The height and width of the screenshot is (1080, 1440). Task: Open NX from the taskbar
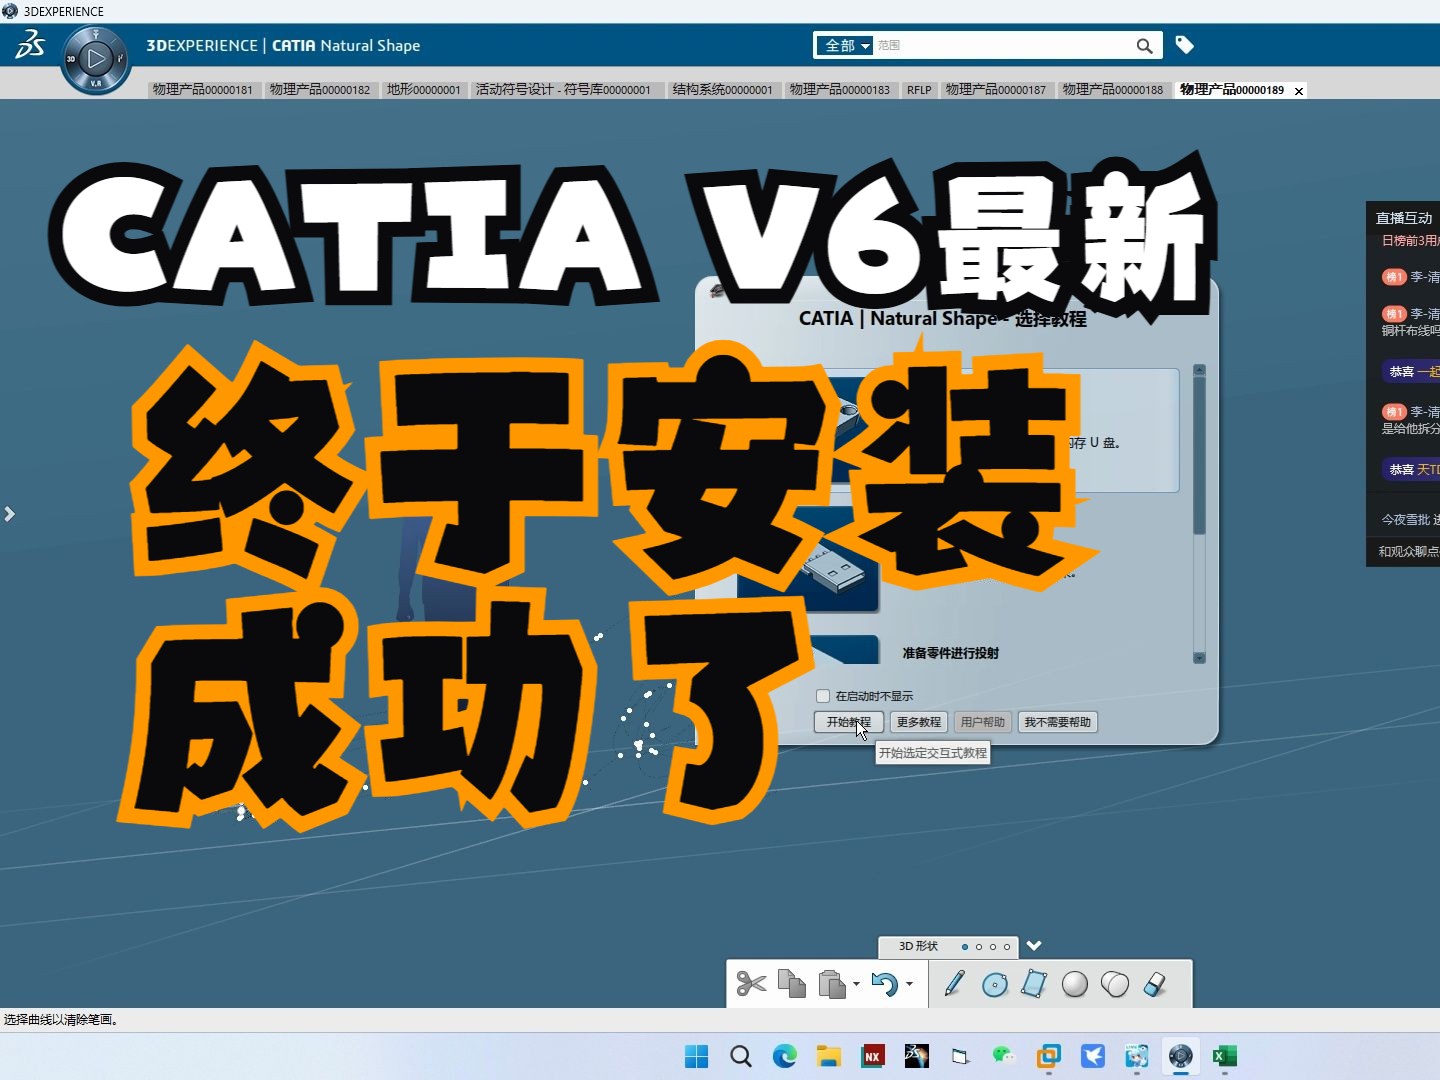(872, 1056)
